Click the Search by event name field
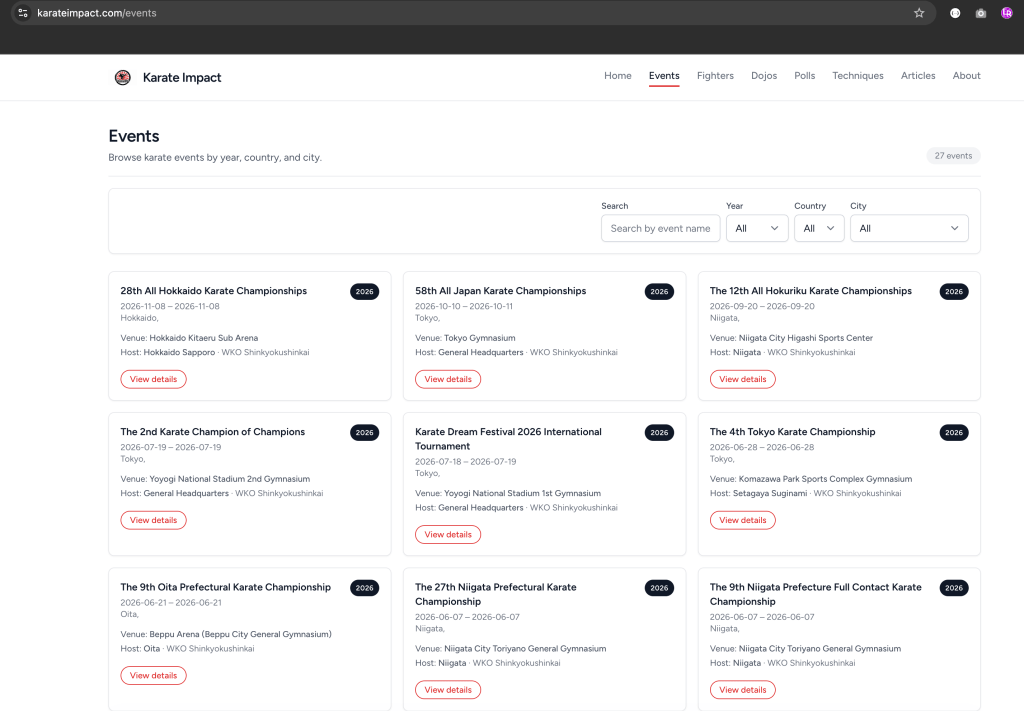The image size is (1024, 711). click(660, 228)
